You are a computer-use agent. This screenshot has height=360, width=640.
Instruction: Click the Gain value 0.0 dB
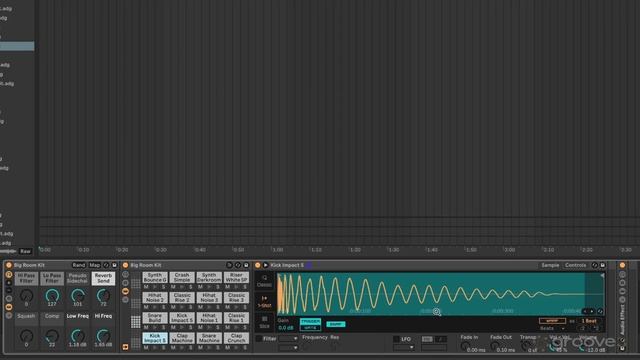coord(286,328)
